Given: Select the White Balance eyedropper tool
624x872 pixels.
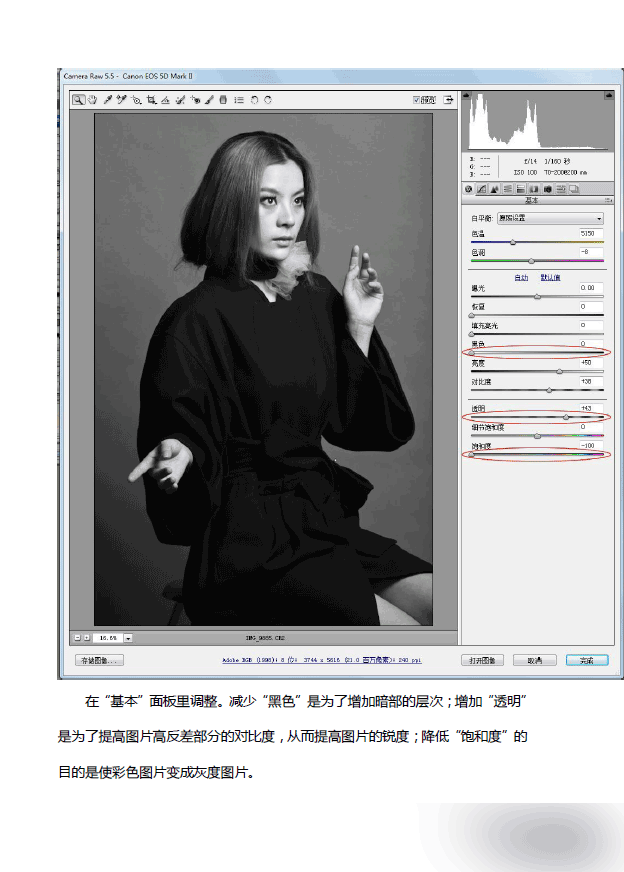Looking at the screenshot, I should 107,100.
